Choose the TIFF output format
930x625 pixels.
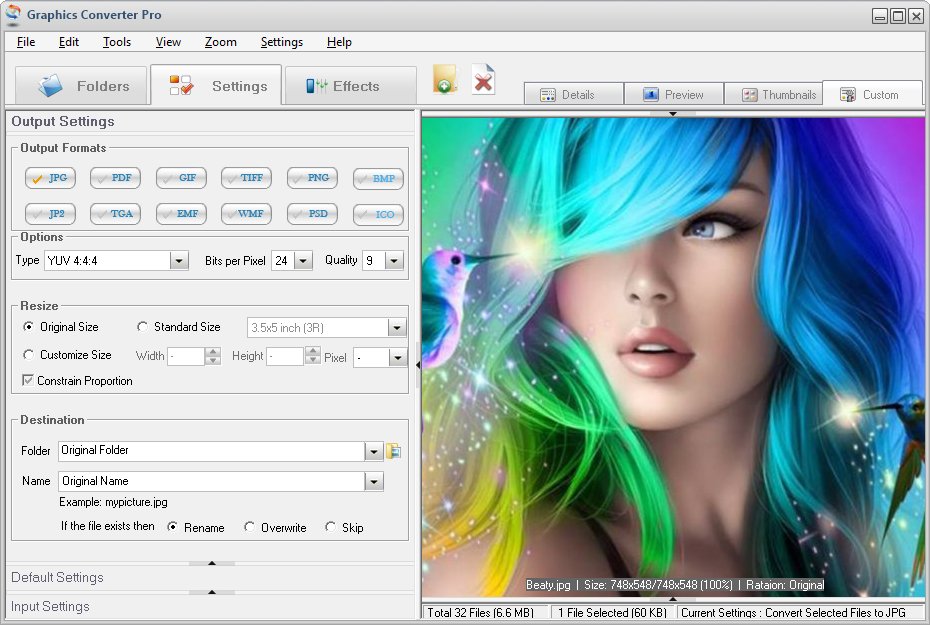point(246,178)
